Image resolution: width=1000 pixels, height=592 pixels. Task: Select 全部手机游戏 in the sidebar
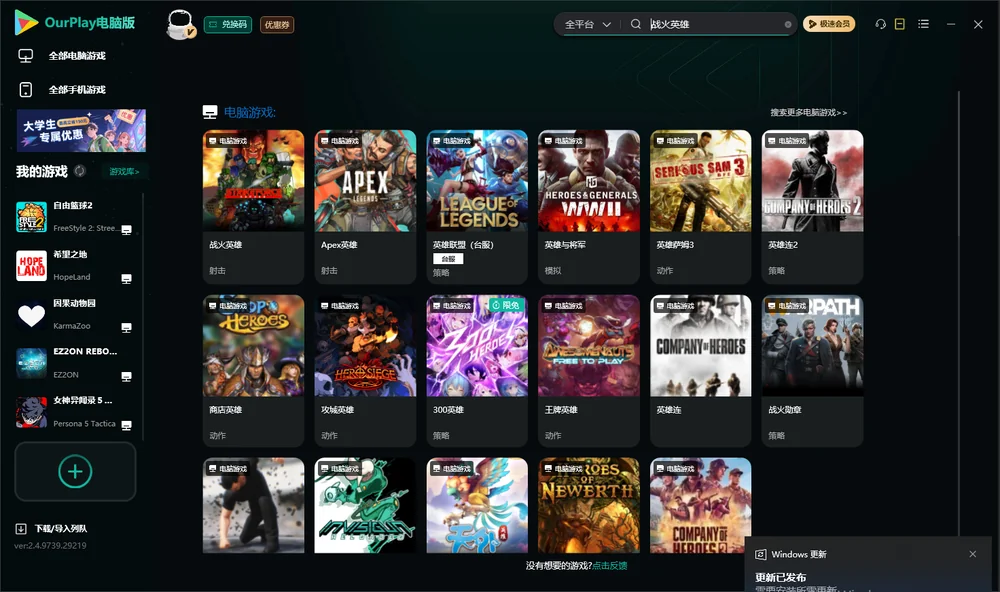coord(77,89)
